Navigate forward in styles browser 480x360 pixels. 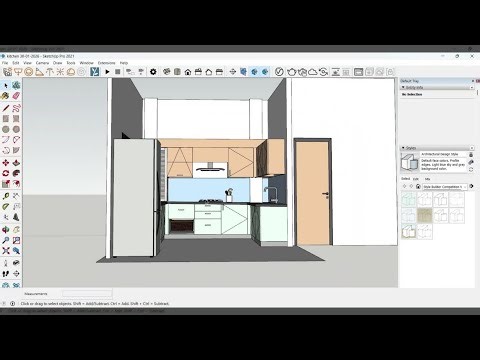click(x=411, y=187)
